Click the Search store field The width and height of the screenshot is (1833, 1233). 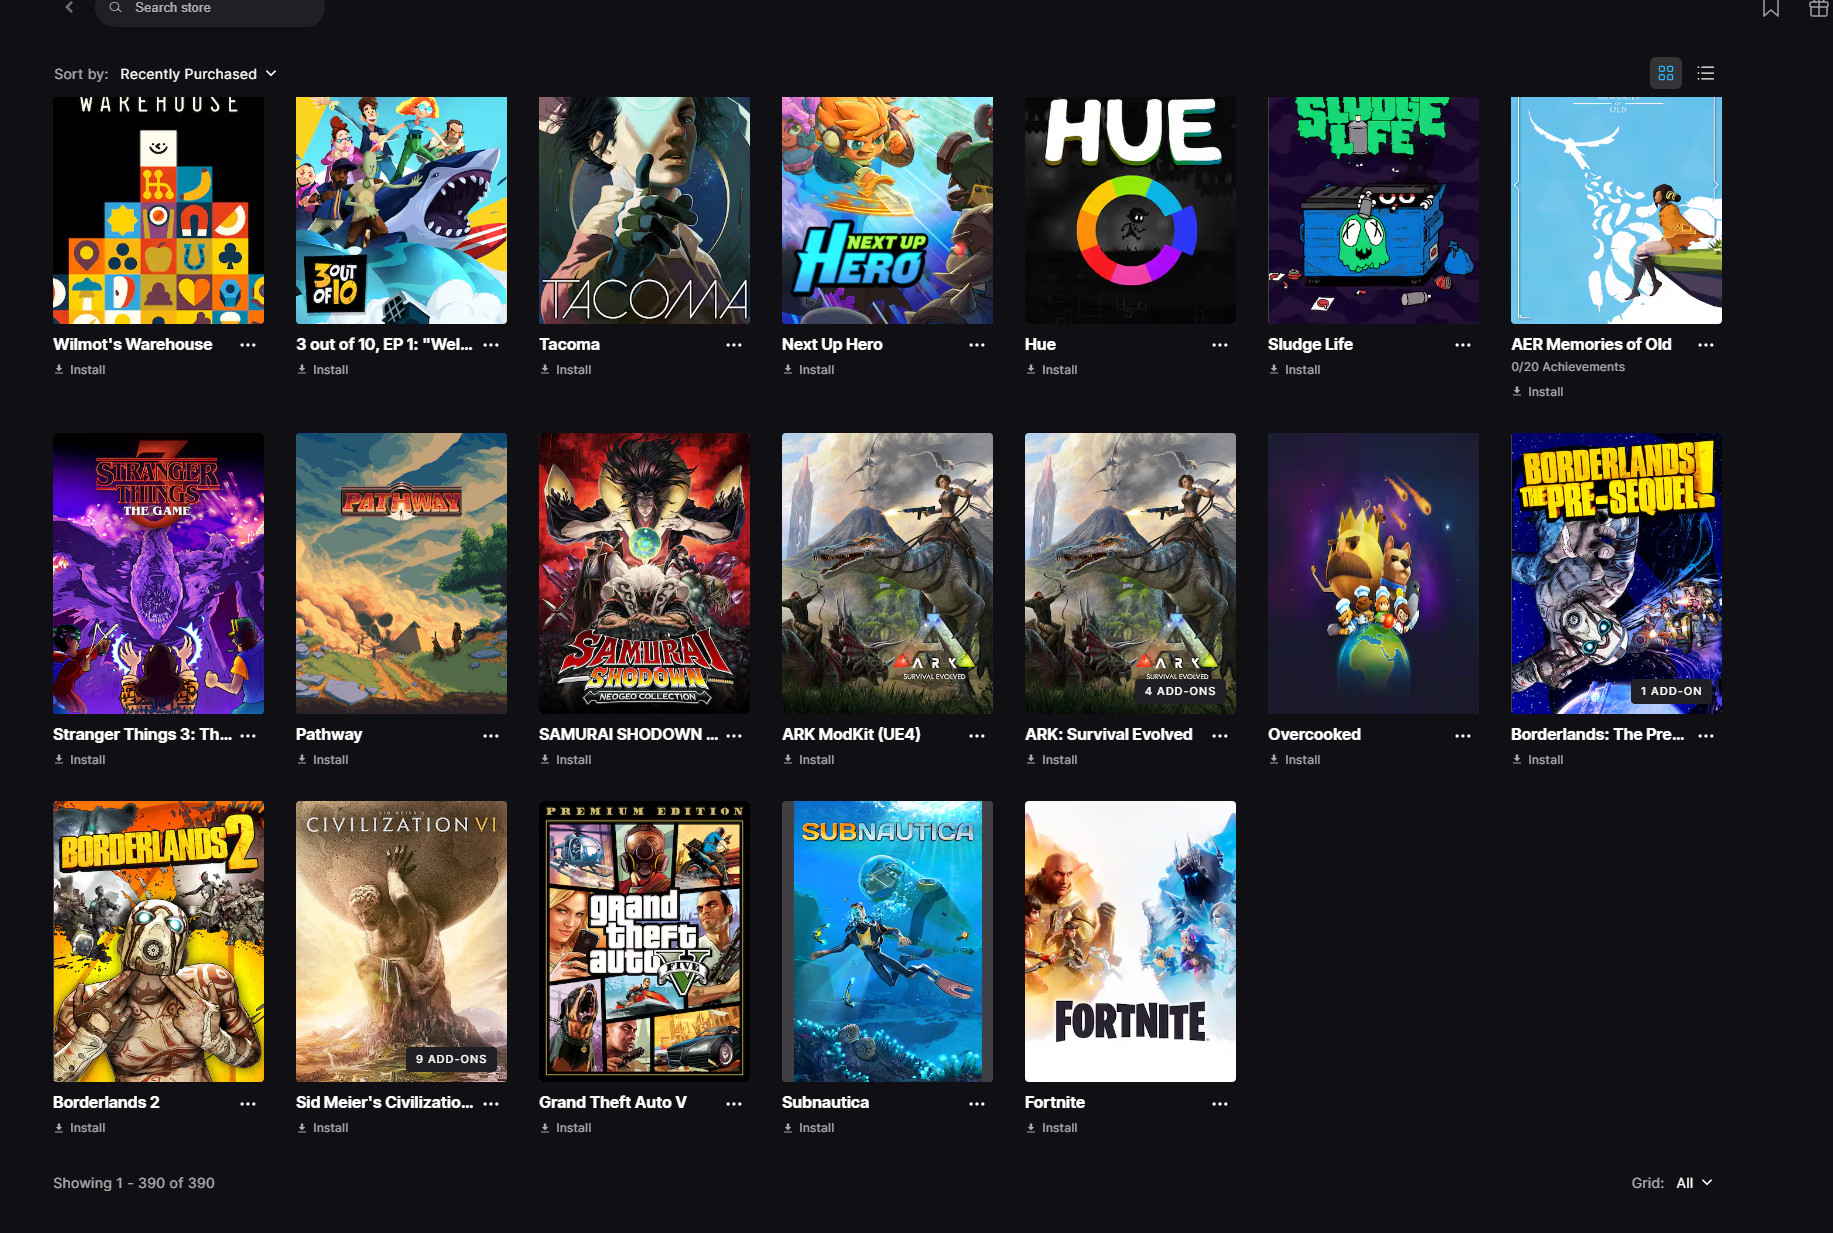click(x=210, y=9)
